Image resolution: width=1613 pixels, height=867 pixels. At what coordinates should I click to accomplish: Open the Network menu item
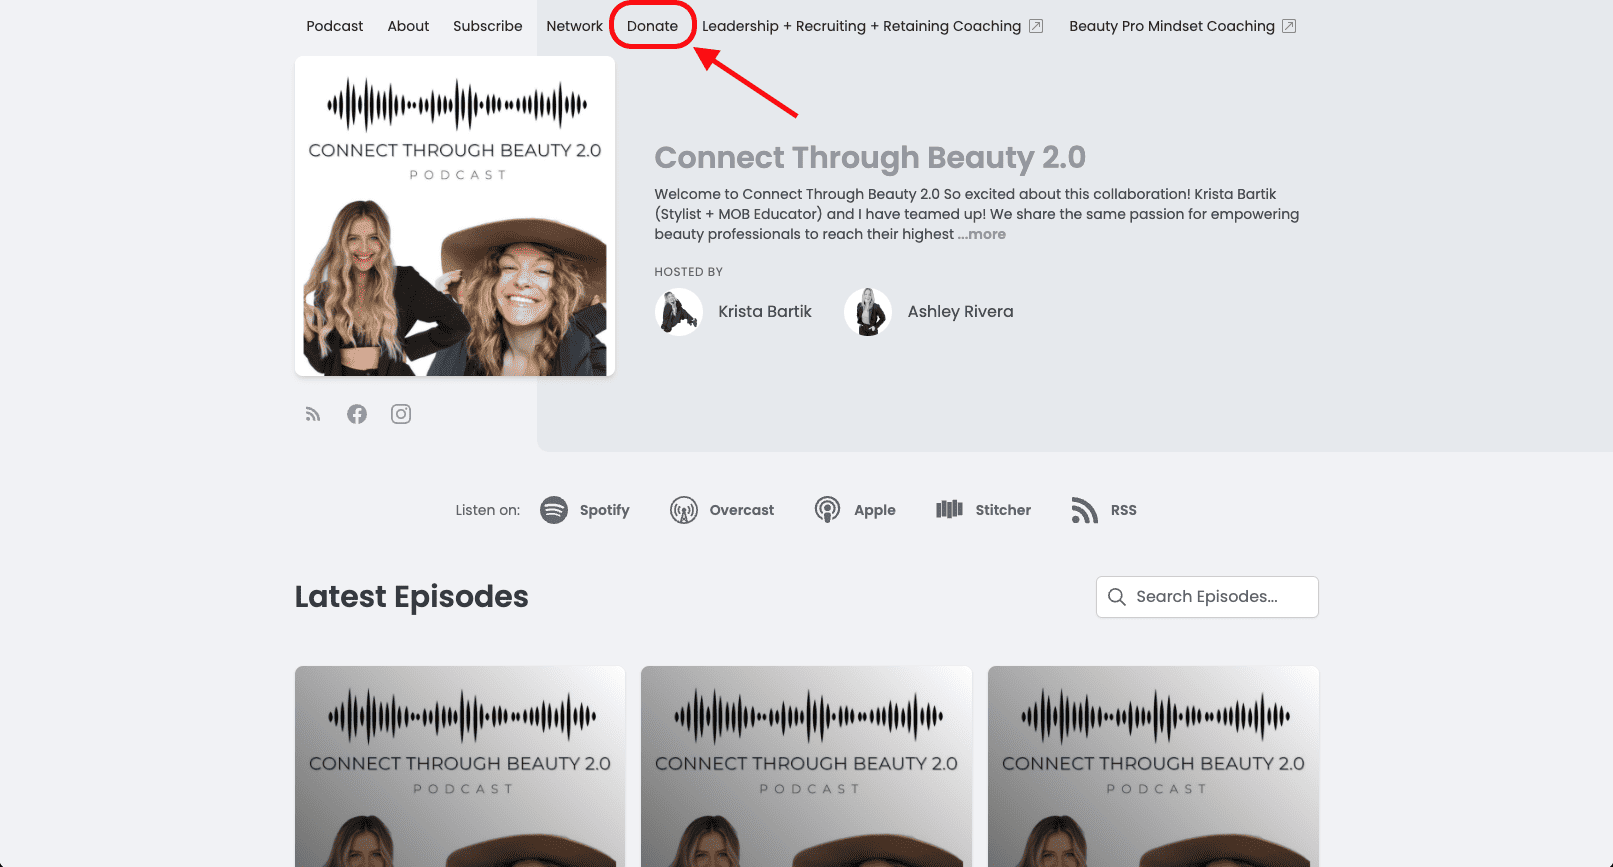tap(575, 26)
